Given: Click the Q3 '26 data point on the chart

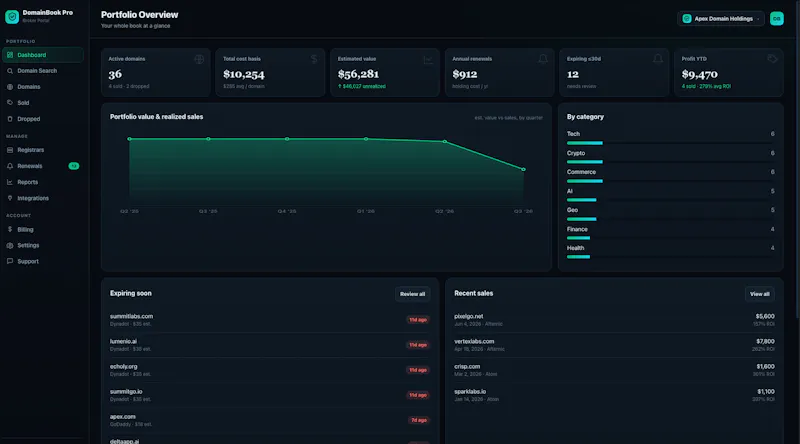Looking at the screenshot, I should (x=523, y=169).
